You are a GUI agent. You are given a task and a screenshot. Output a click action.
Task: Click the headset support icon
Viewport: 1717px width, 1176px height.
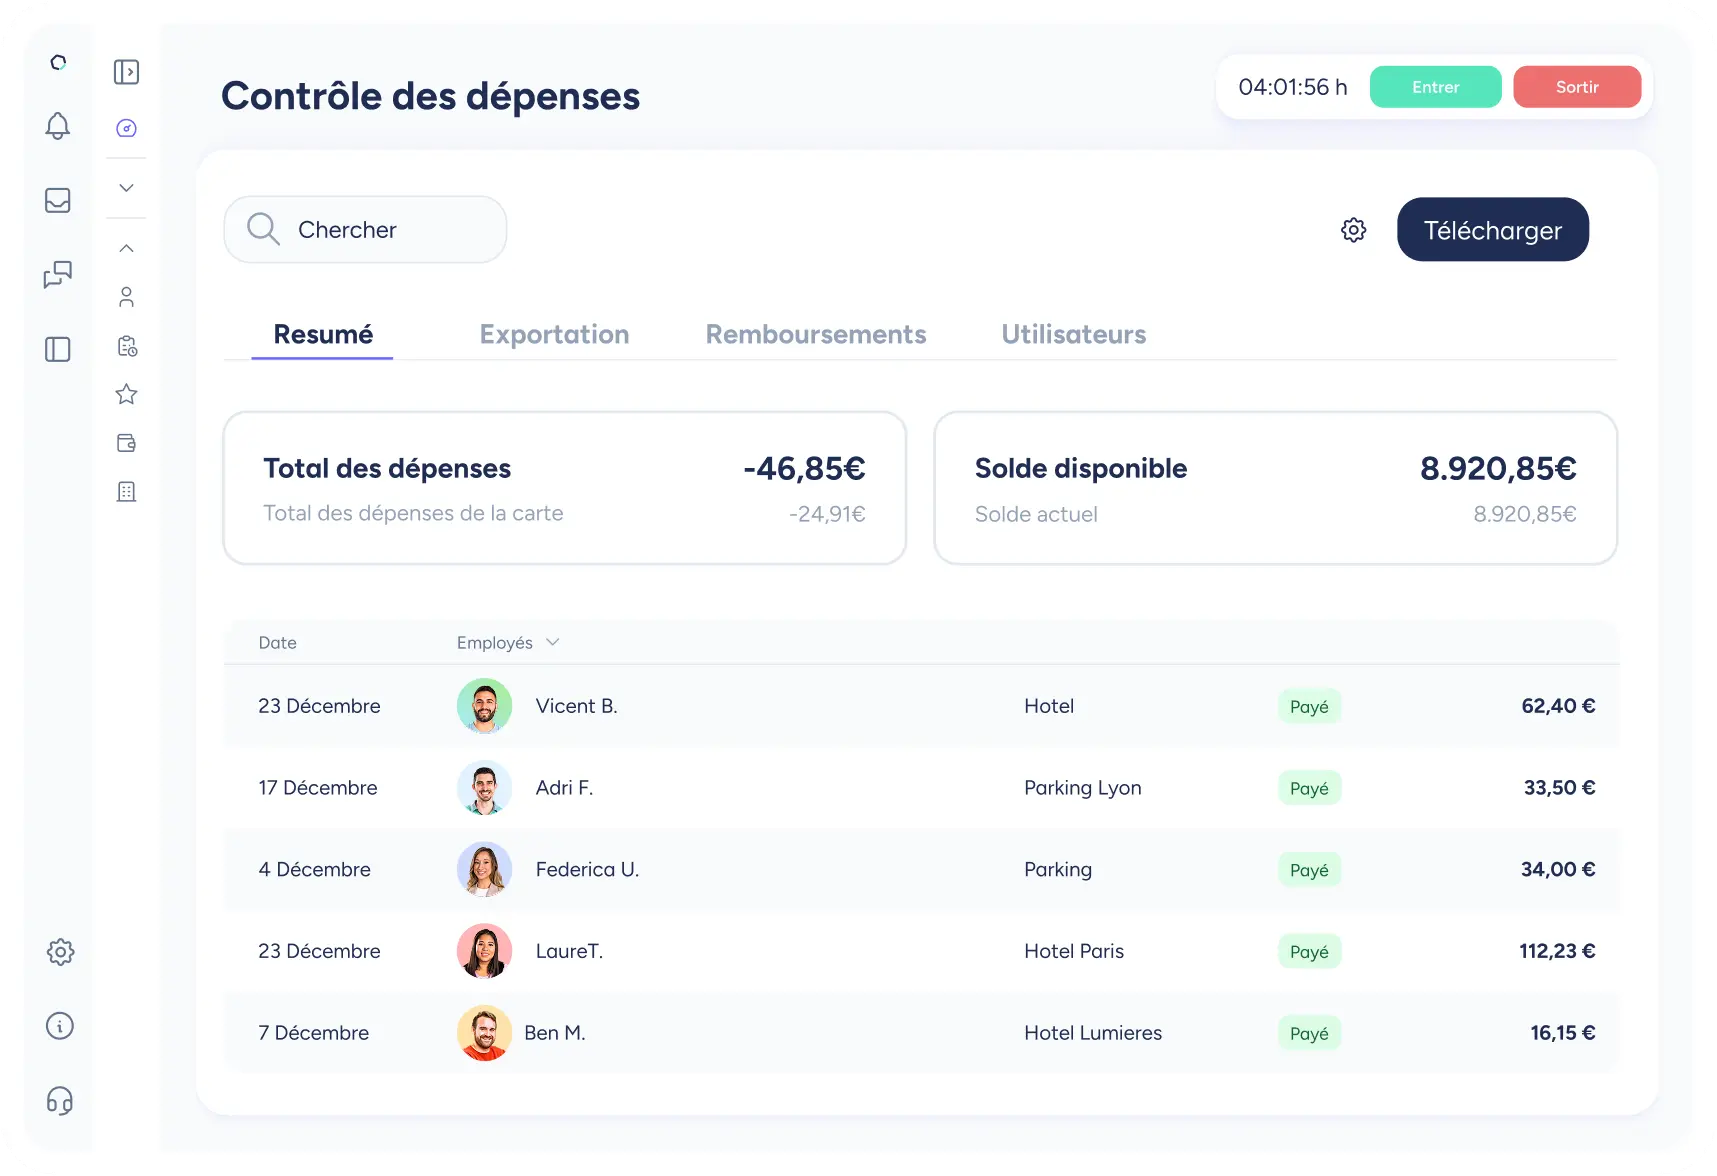point(60,1101)
